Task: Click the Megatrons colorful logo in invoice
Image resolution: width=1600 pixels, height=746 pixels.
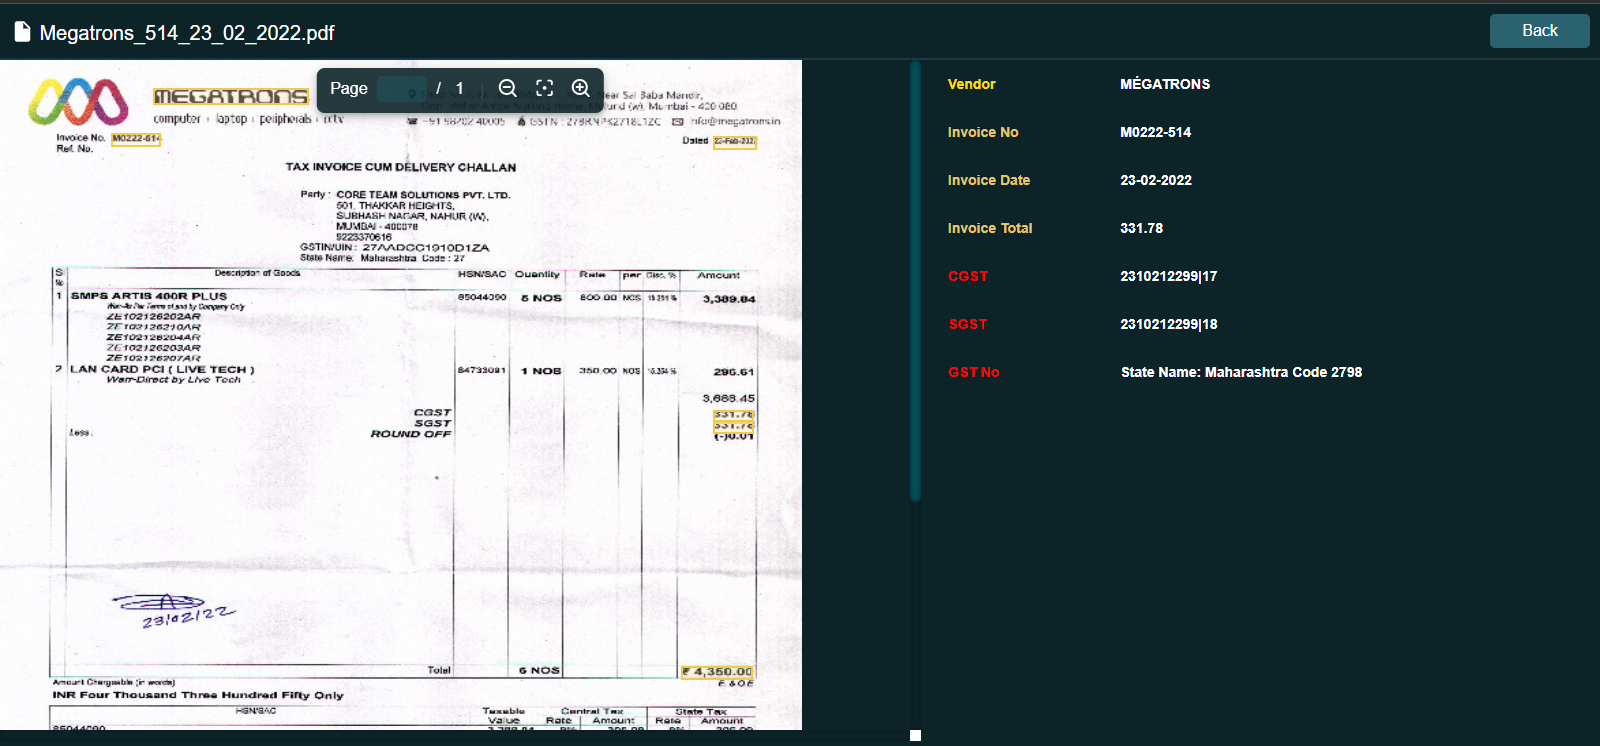Action: (78, 101)
